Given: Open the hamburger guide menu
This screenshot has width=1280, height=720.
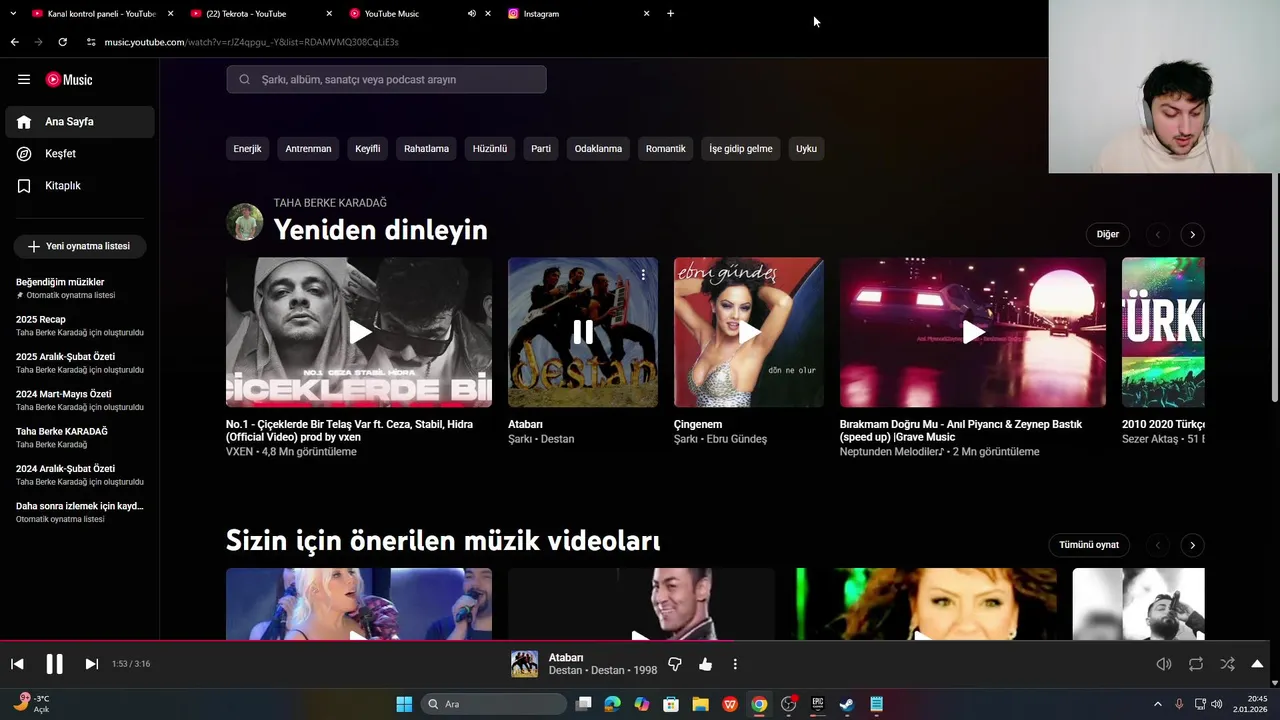Looking at the screenshot, I should [24, 79].
